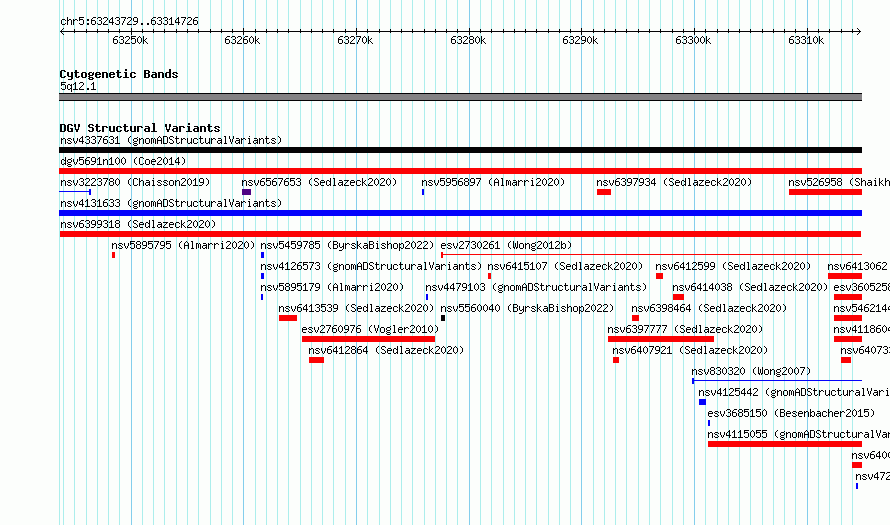Click the red nsv4115055 variant bar

[x=784, y=444]
